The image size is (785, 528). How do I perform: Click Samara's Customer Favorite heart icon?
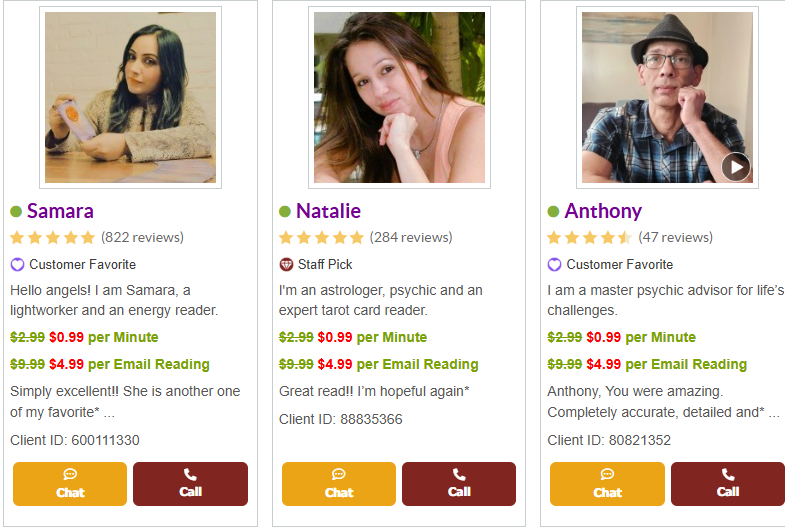click(17, 265)
